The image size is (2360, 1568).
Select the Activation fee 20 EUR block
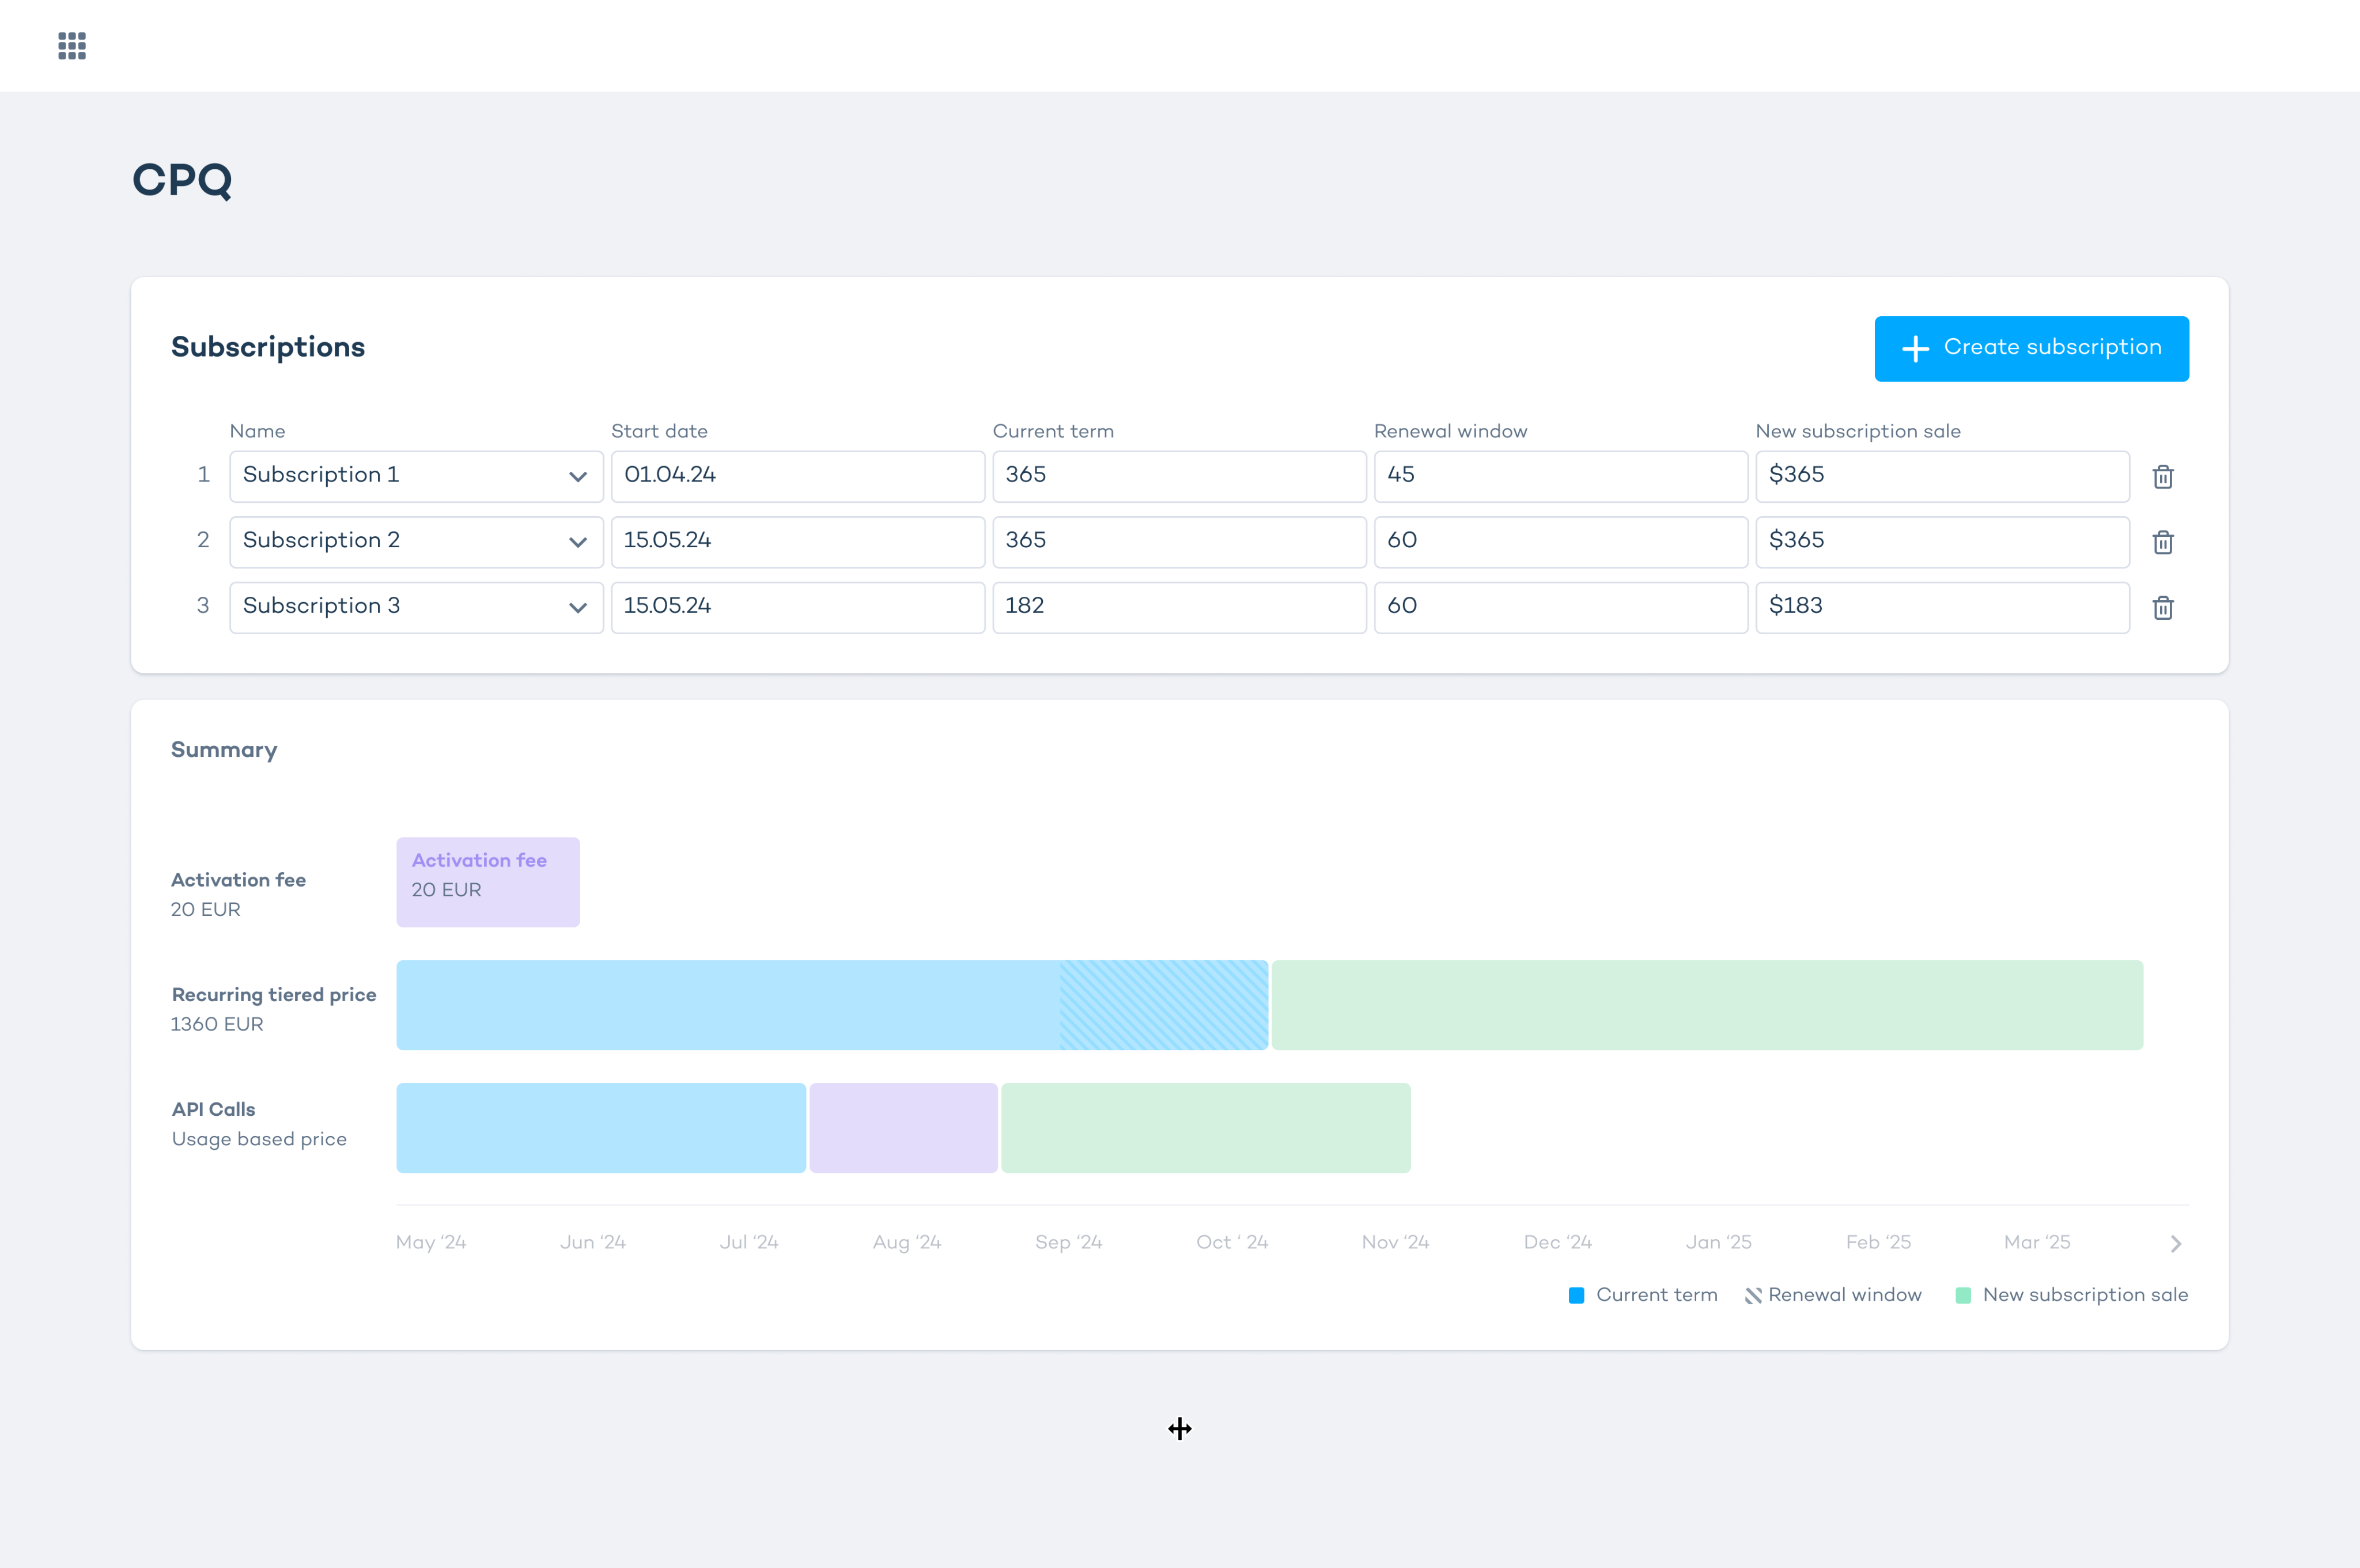tap(488, 881)
